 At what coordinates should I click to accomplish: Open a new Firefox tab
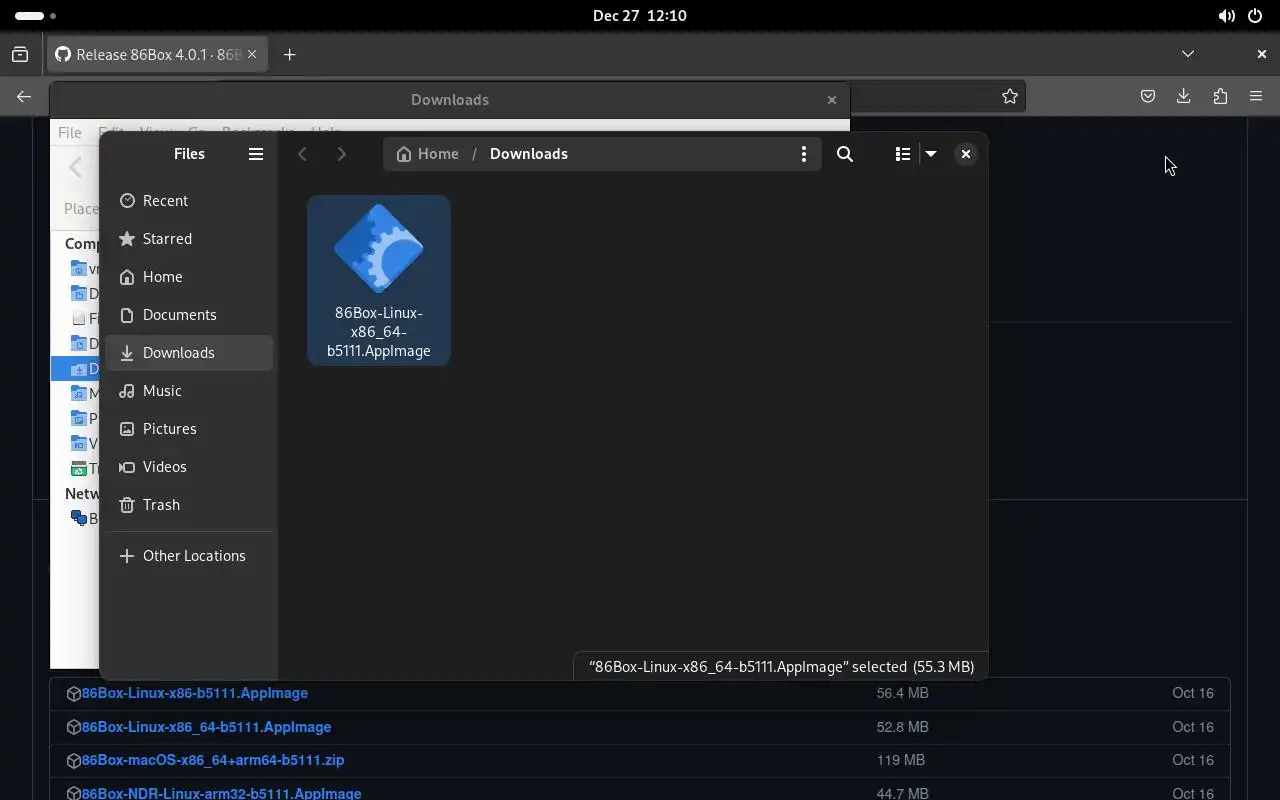point(290,55)
